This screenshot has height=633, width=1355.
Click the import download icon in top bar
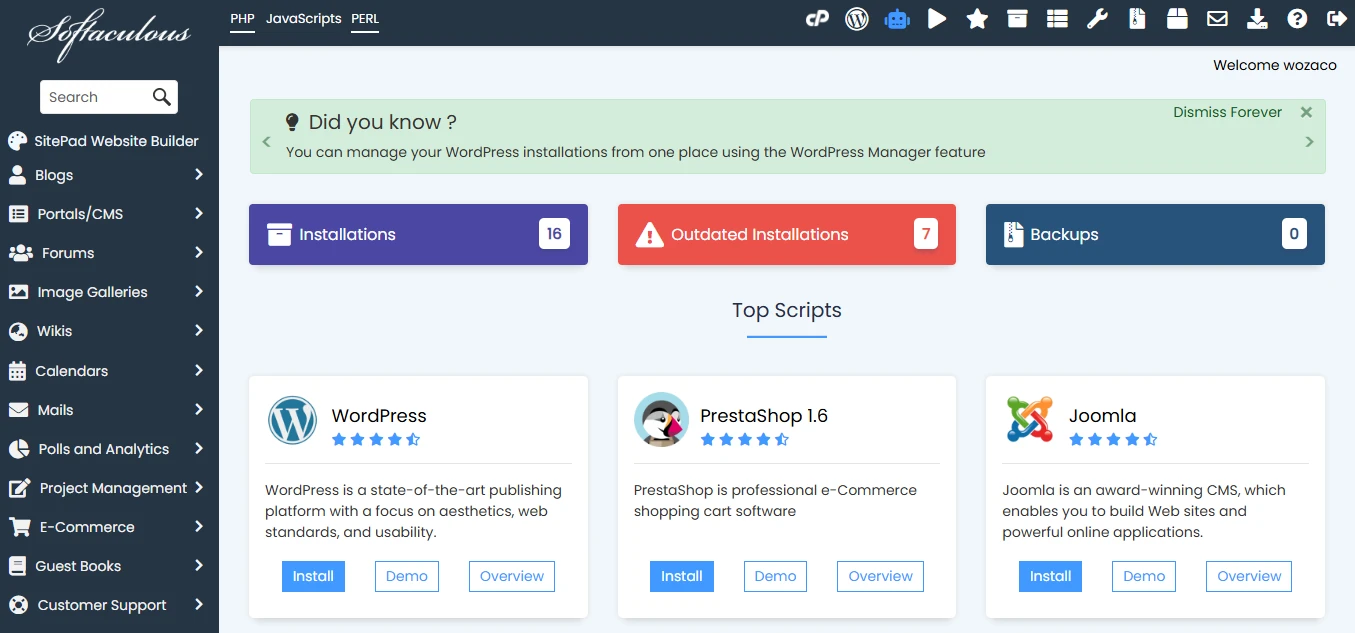(x=1257, y=18)
